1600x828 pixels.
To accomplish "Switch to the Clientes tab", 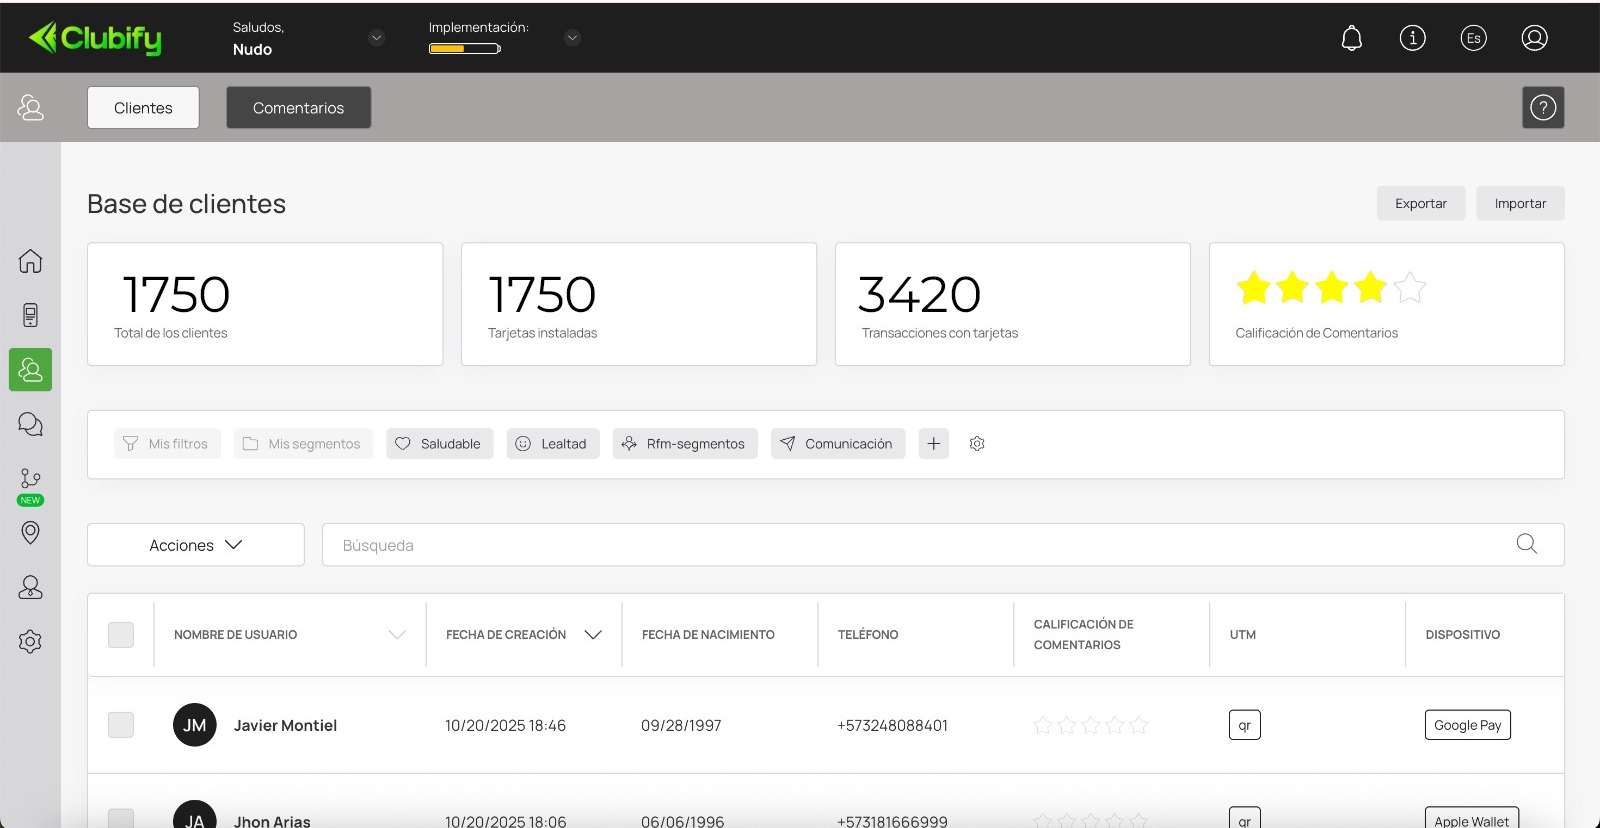I will 143,107.
